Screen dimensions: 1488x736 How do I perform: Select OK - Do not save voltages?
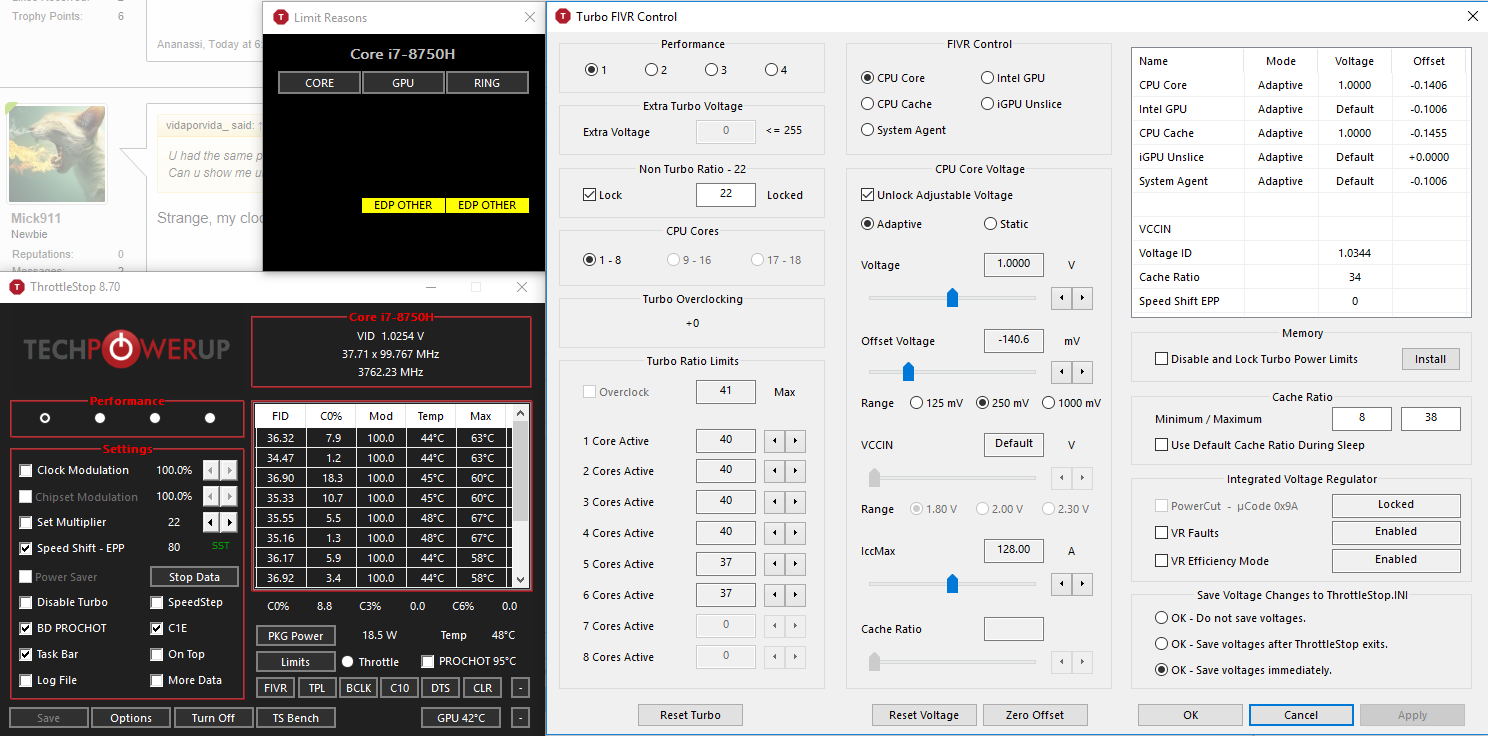pyautogui.click(x=1162, y=618)
